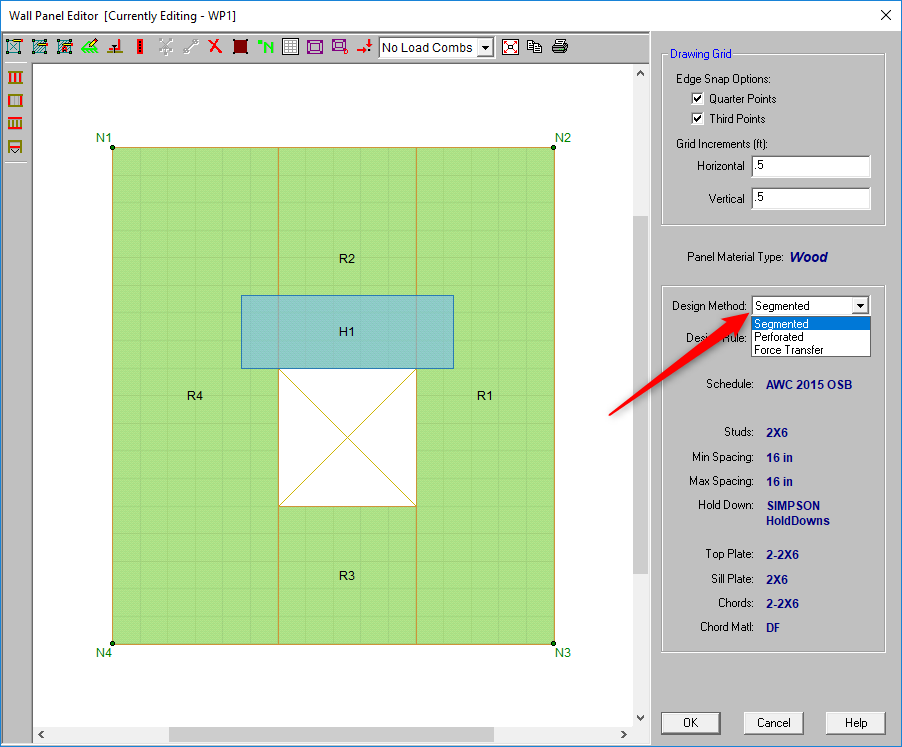Viewport: 902px width, 747px height.
Task: Select region R2 above the header
Action: (347, 259)
